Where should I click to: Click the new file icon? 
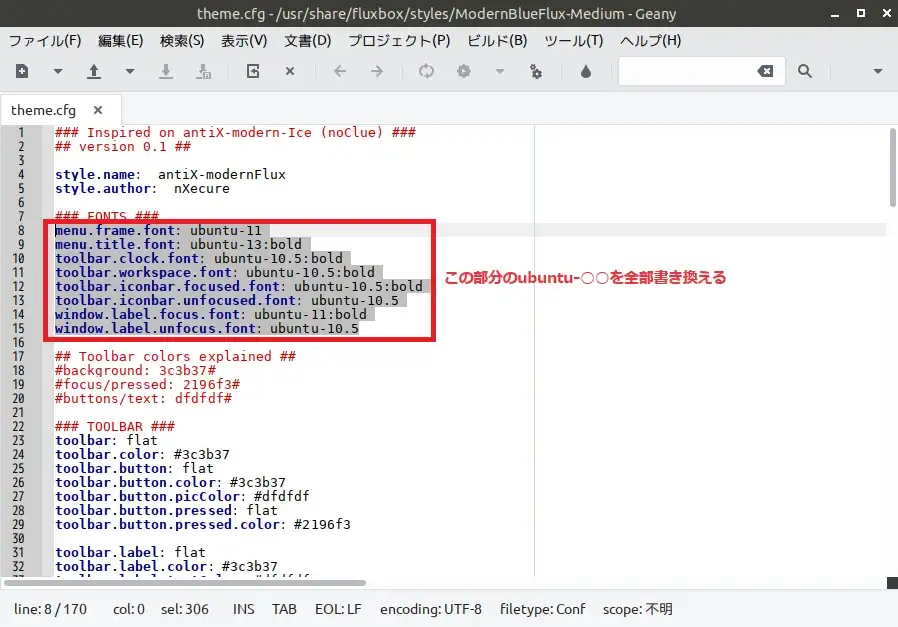pos(22,71)
